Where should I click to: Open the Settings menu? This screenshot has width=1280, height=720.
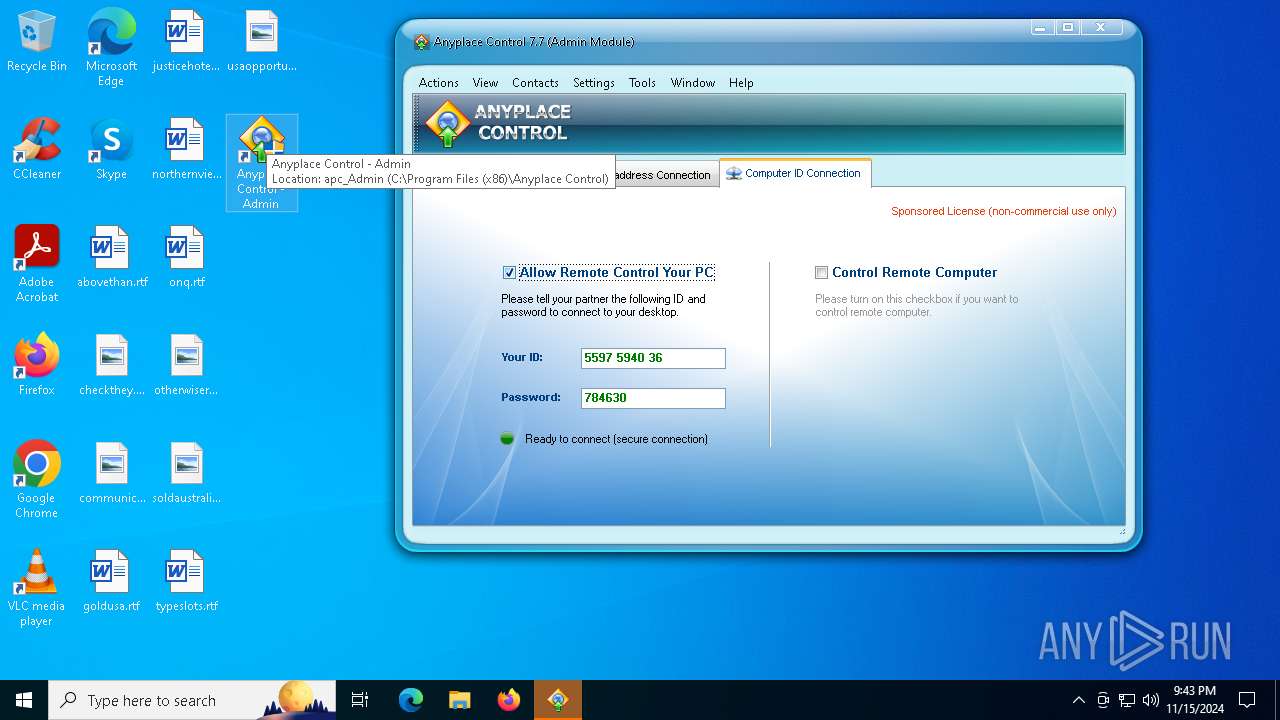(x=594, y=83)
